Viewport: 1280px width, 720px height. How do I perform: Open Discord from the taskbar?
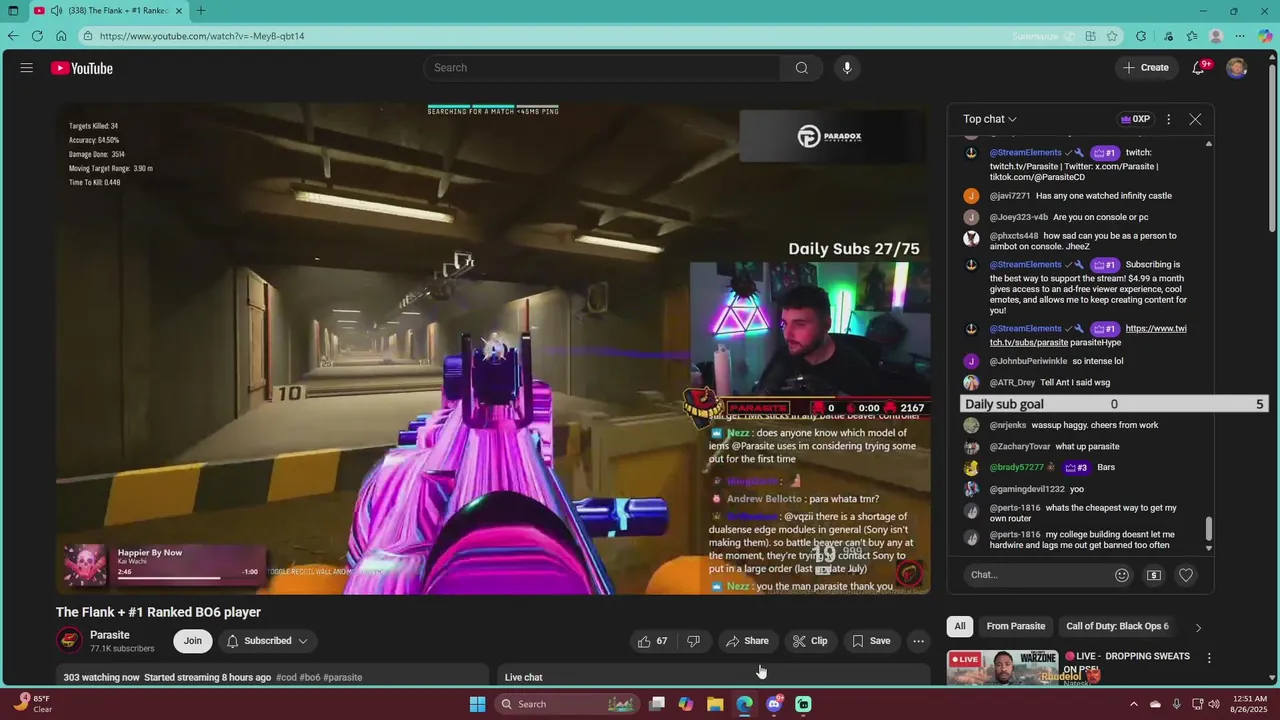774,704
